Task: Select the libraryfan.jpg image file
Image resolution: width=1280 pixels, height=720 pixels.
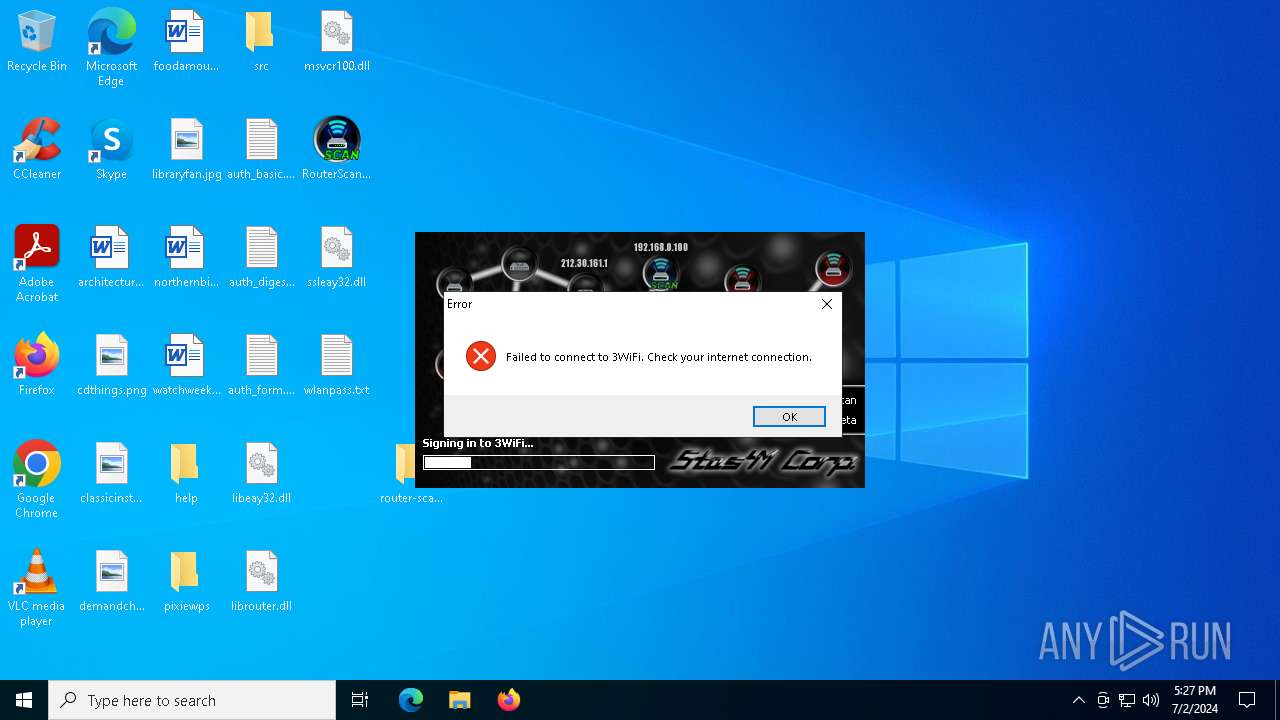Action: click(x=186, y=149)
